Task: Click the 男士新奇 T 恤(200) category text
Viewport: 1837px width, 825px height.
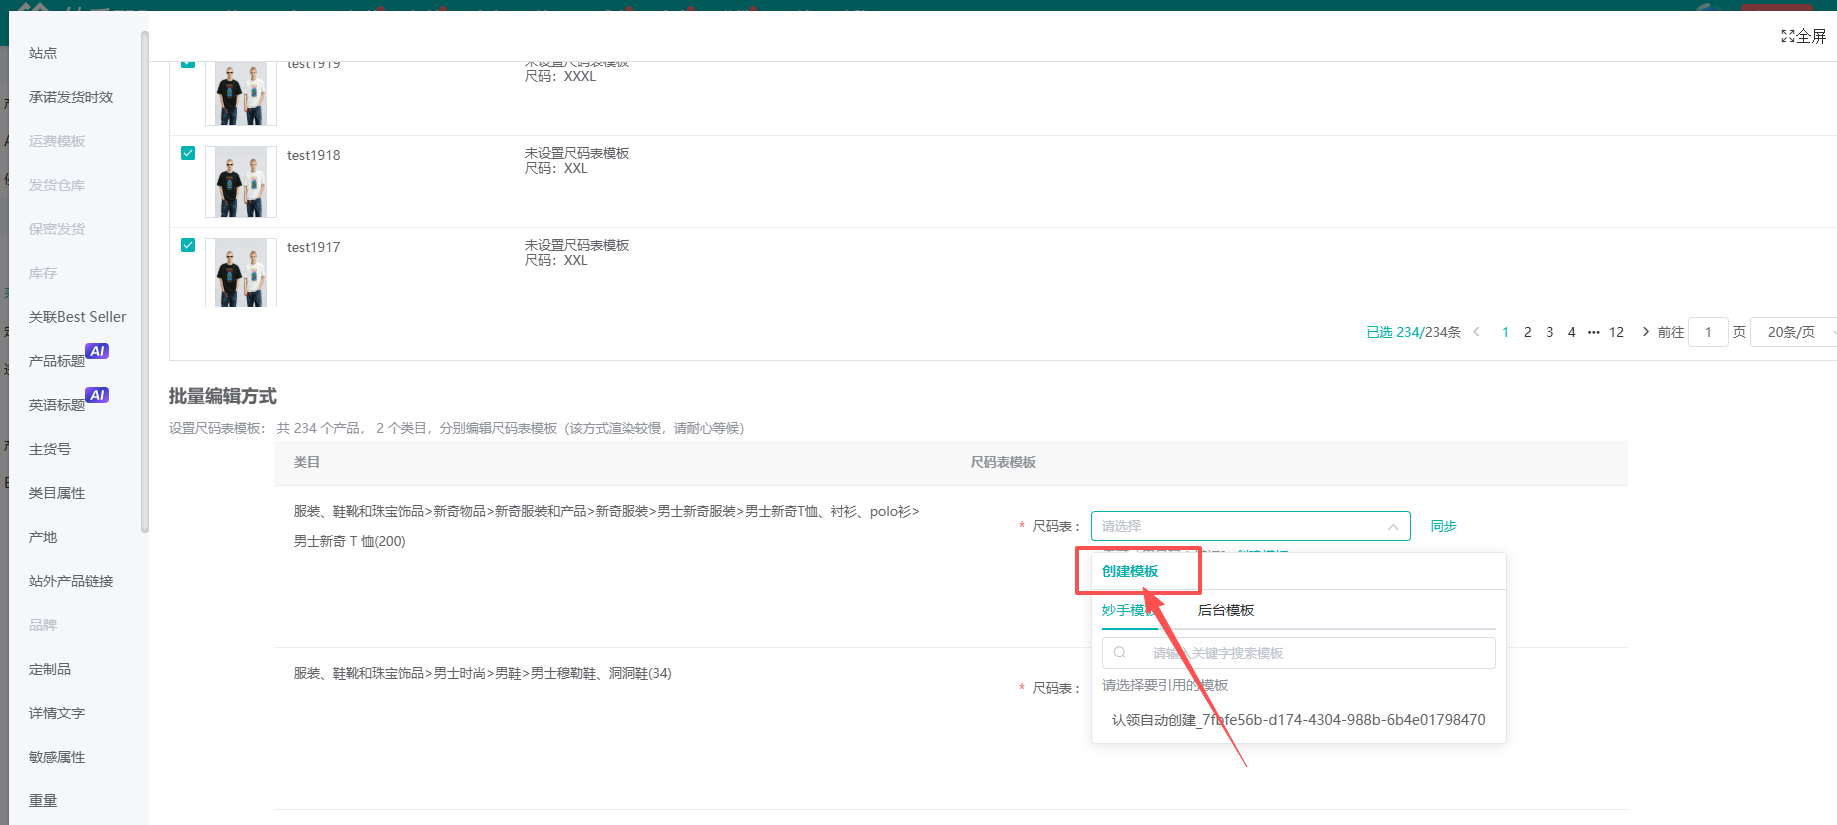Action: click(x=350, y=541)
